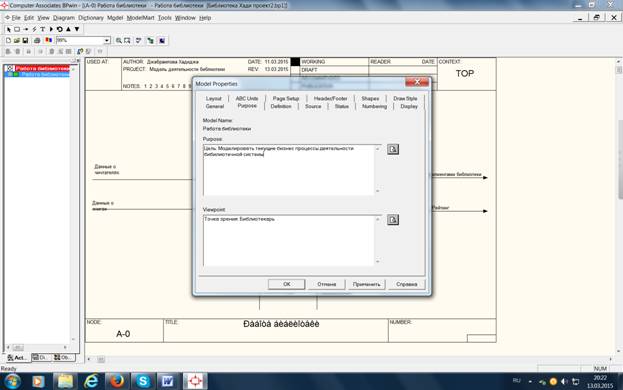Switch to the Definition tab

(x=281, y=106)
